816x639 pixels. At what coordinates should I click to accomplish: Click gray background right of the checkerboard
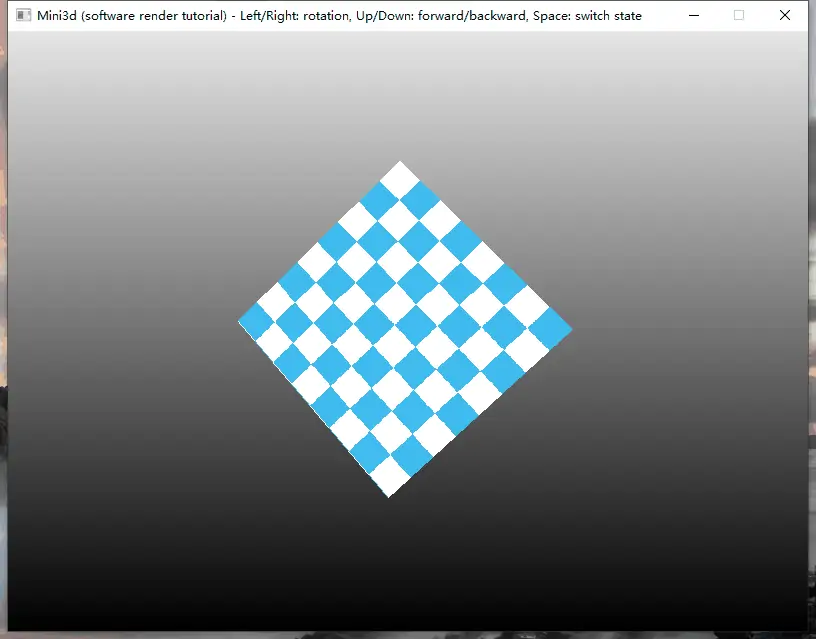click(x=690, y=330)
